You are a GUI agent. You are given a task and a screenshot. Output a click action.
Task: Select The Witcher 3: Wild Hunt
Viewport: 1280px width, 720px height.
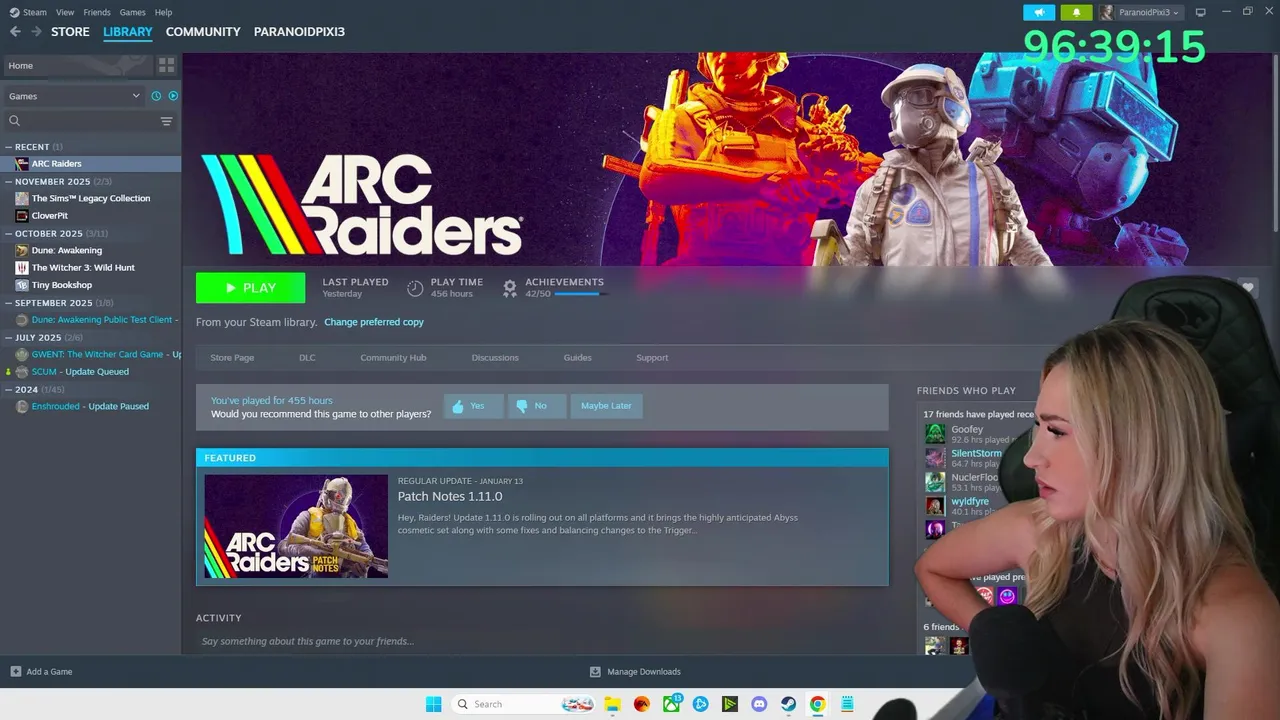(x=83, y=268)
